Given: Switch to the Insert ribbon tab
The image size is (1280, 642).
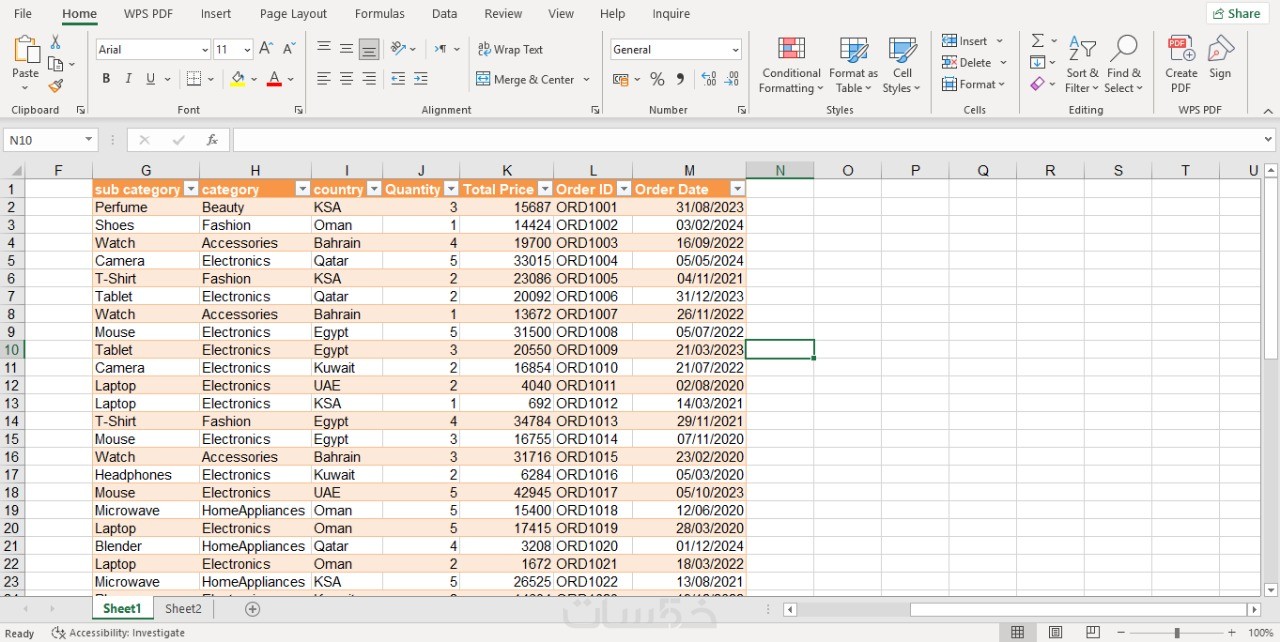Looking at the screenshot, I should coord(216,14).
